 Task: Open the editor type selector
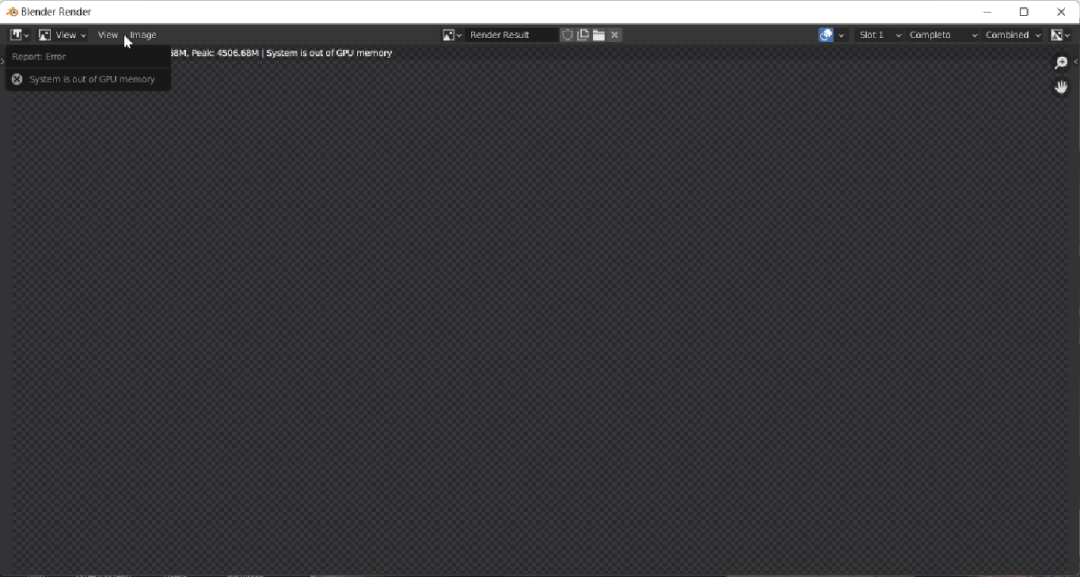19,35
